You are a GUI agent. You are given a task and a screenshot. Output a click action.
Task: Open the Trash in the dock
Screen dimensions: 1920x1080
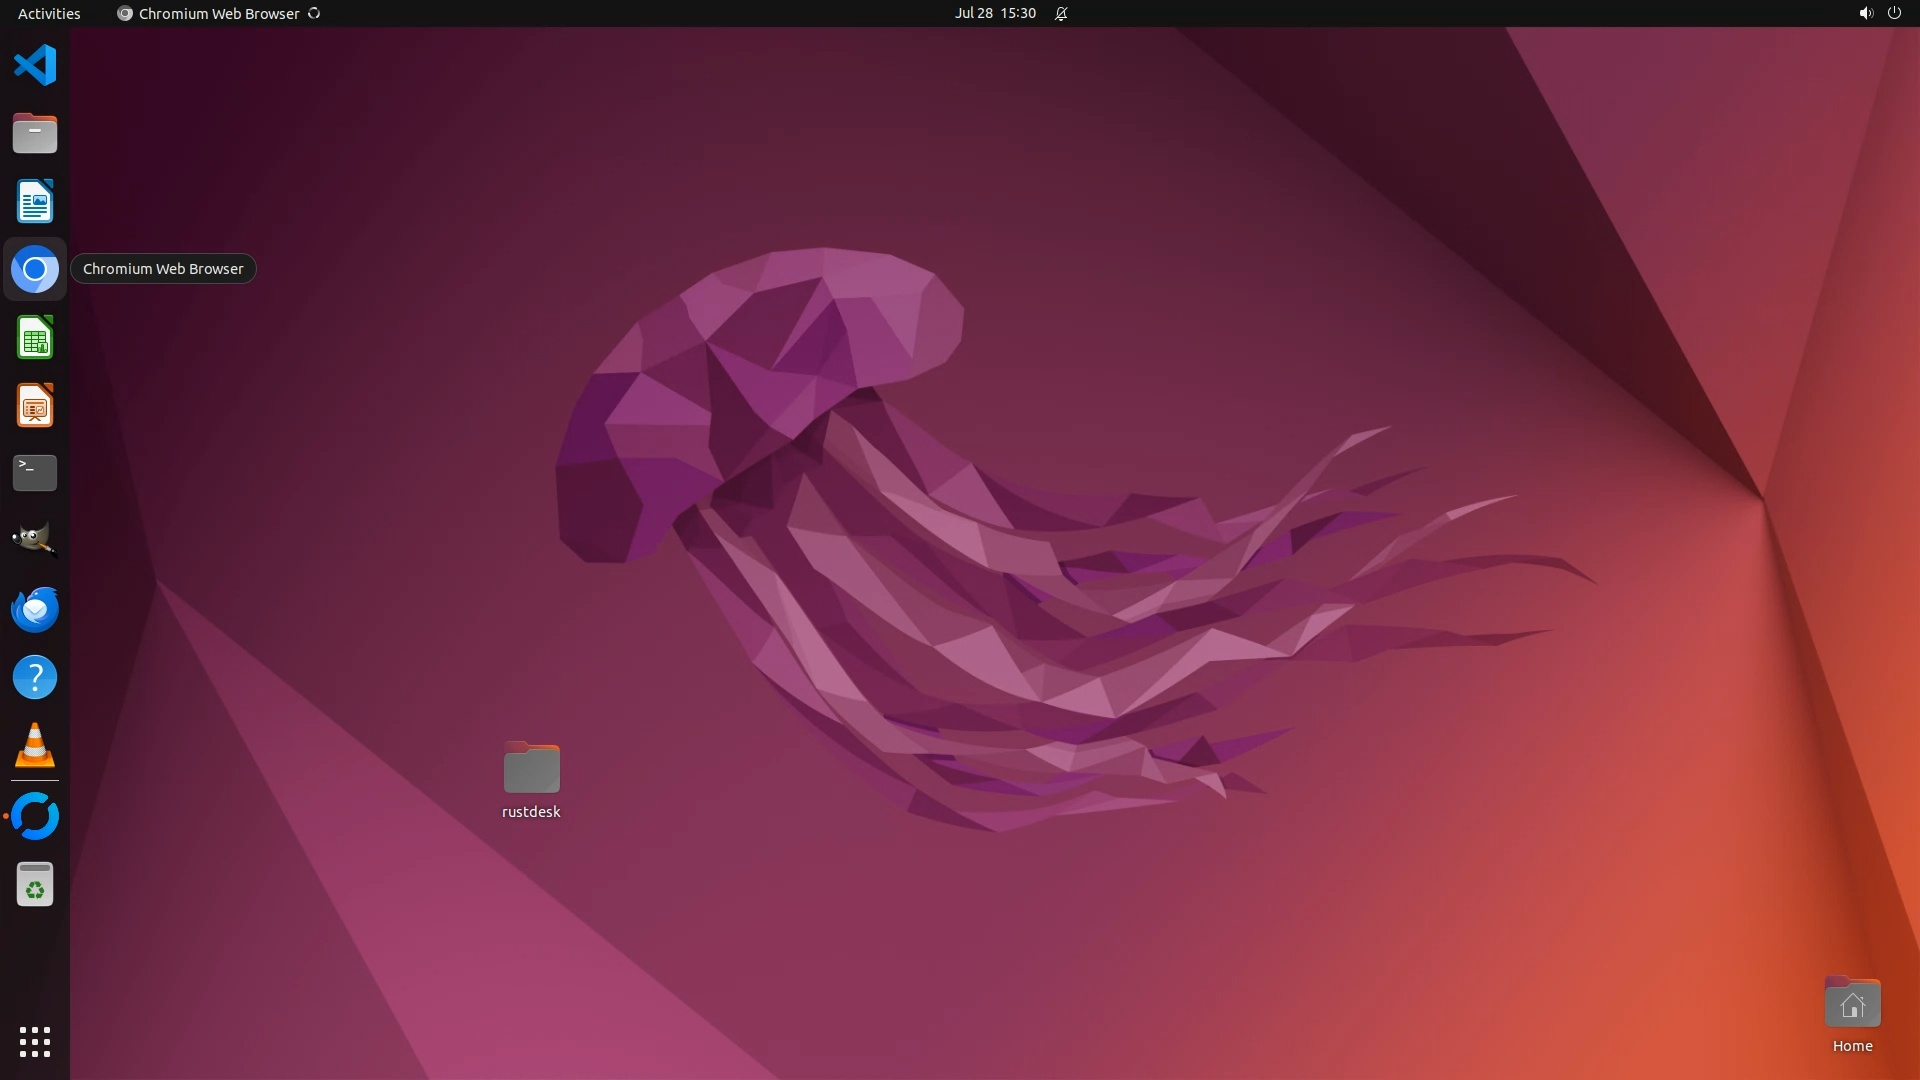[x=35, y=885]
